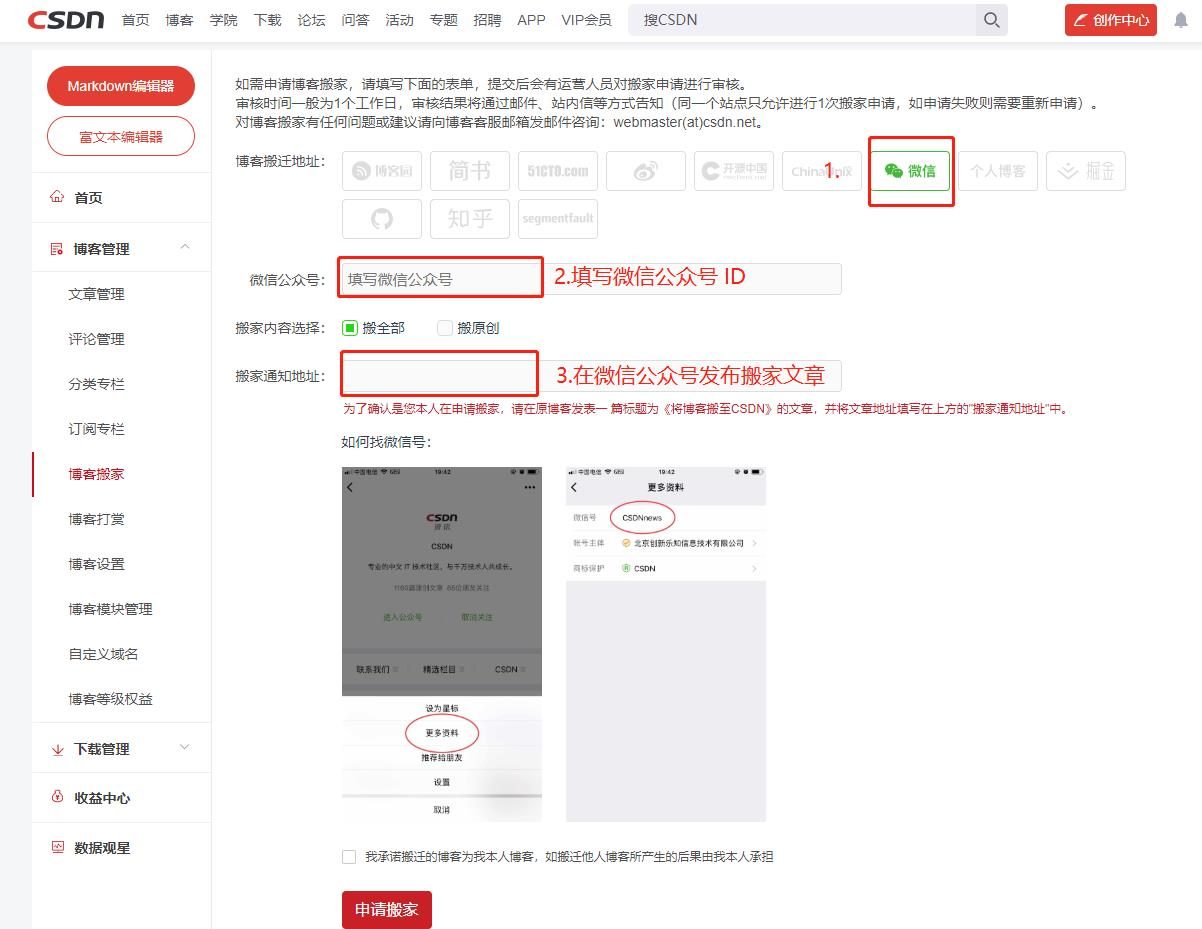
Task: Click the 创作中心 button
Action: pos(1111,20)
